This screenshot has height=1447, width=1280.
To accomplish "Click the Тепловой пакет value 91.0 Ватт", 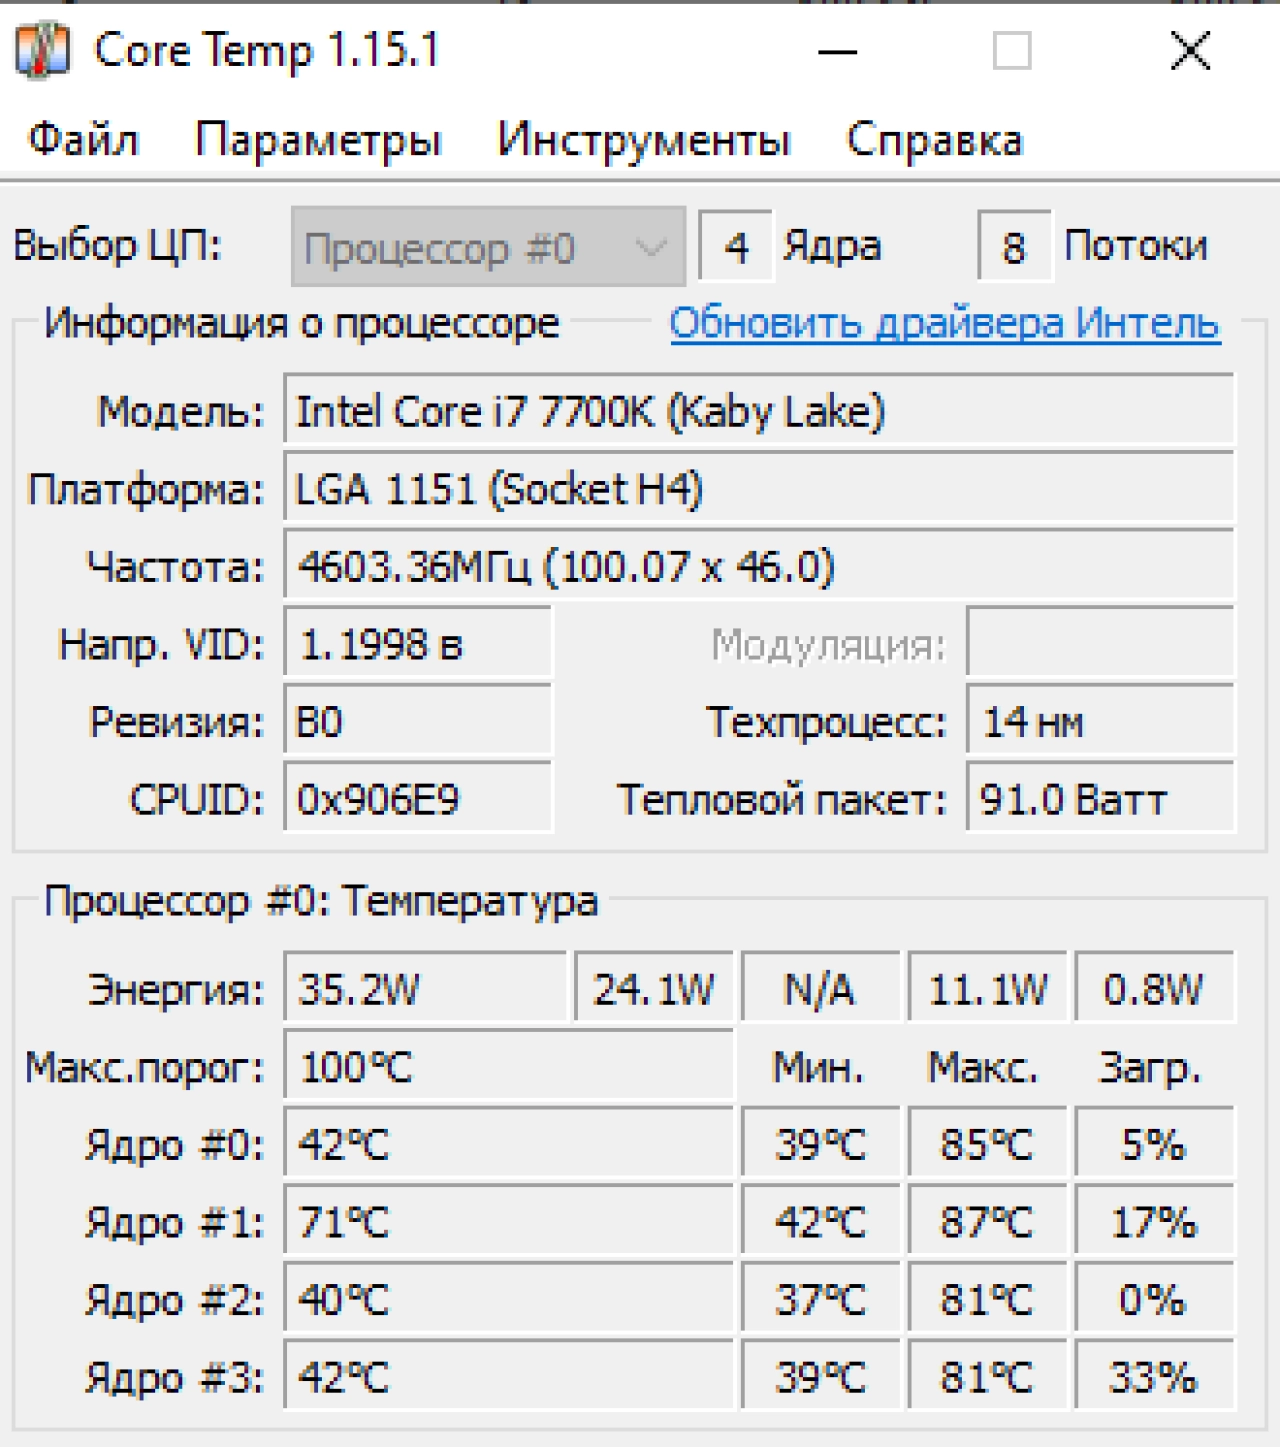I will tap(1100, 798).
